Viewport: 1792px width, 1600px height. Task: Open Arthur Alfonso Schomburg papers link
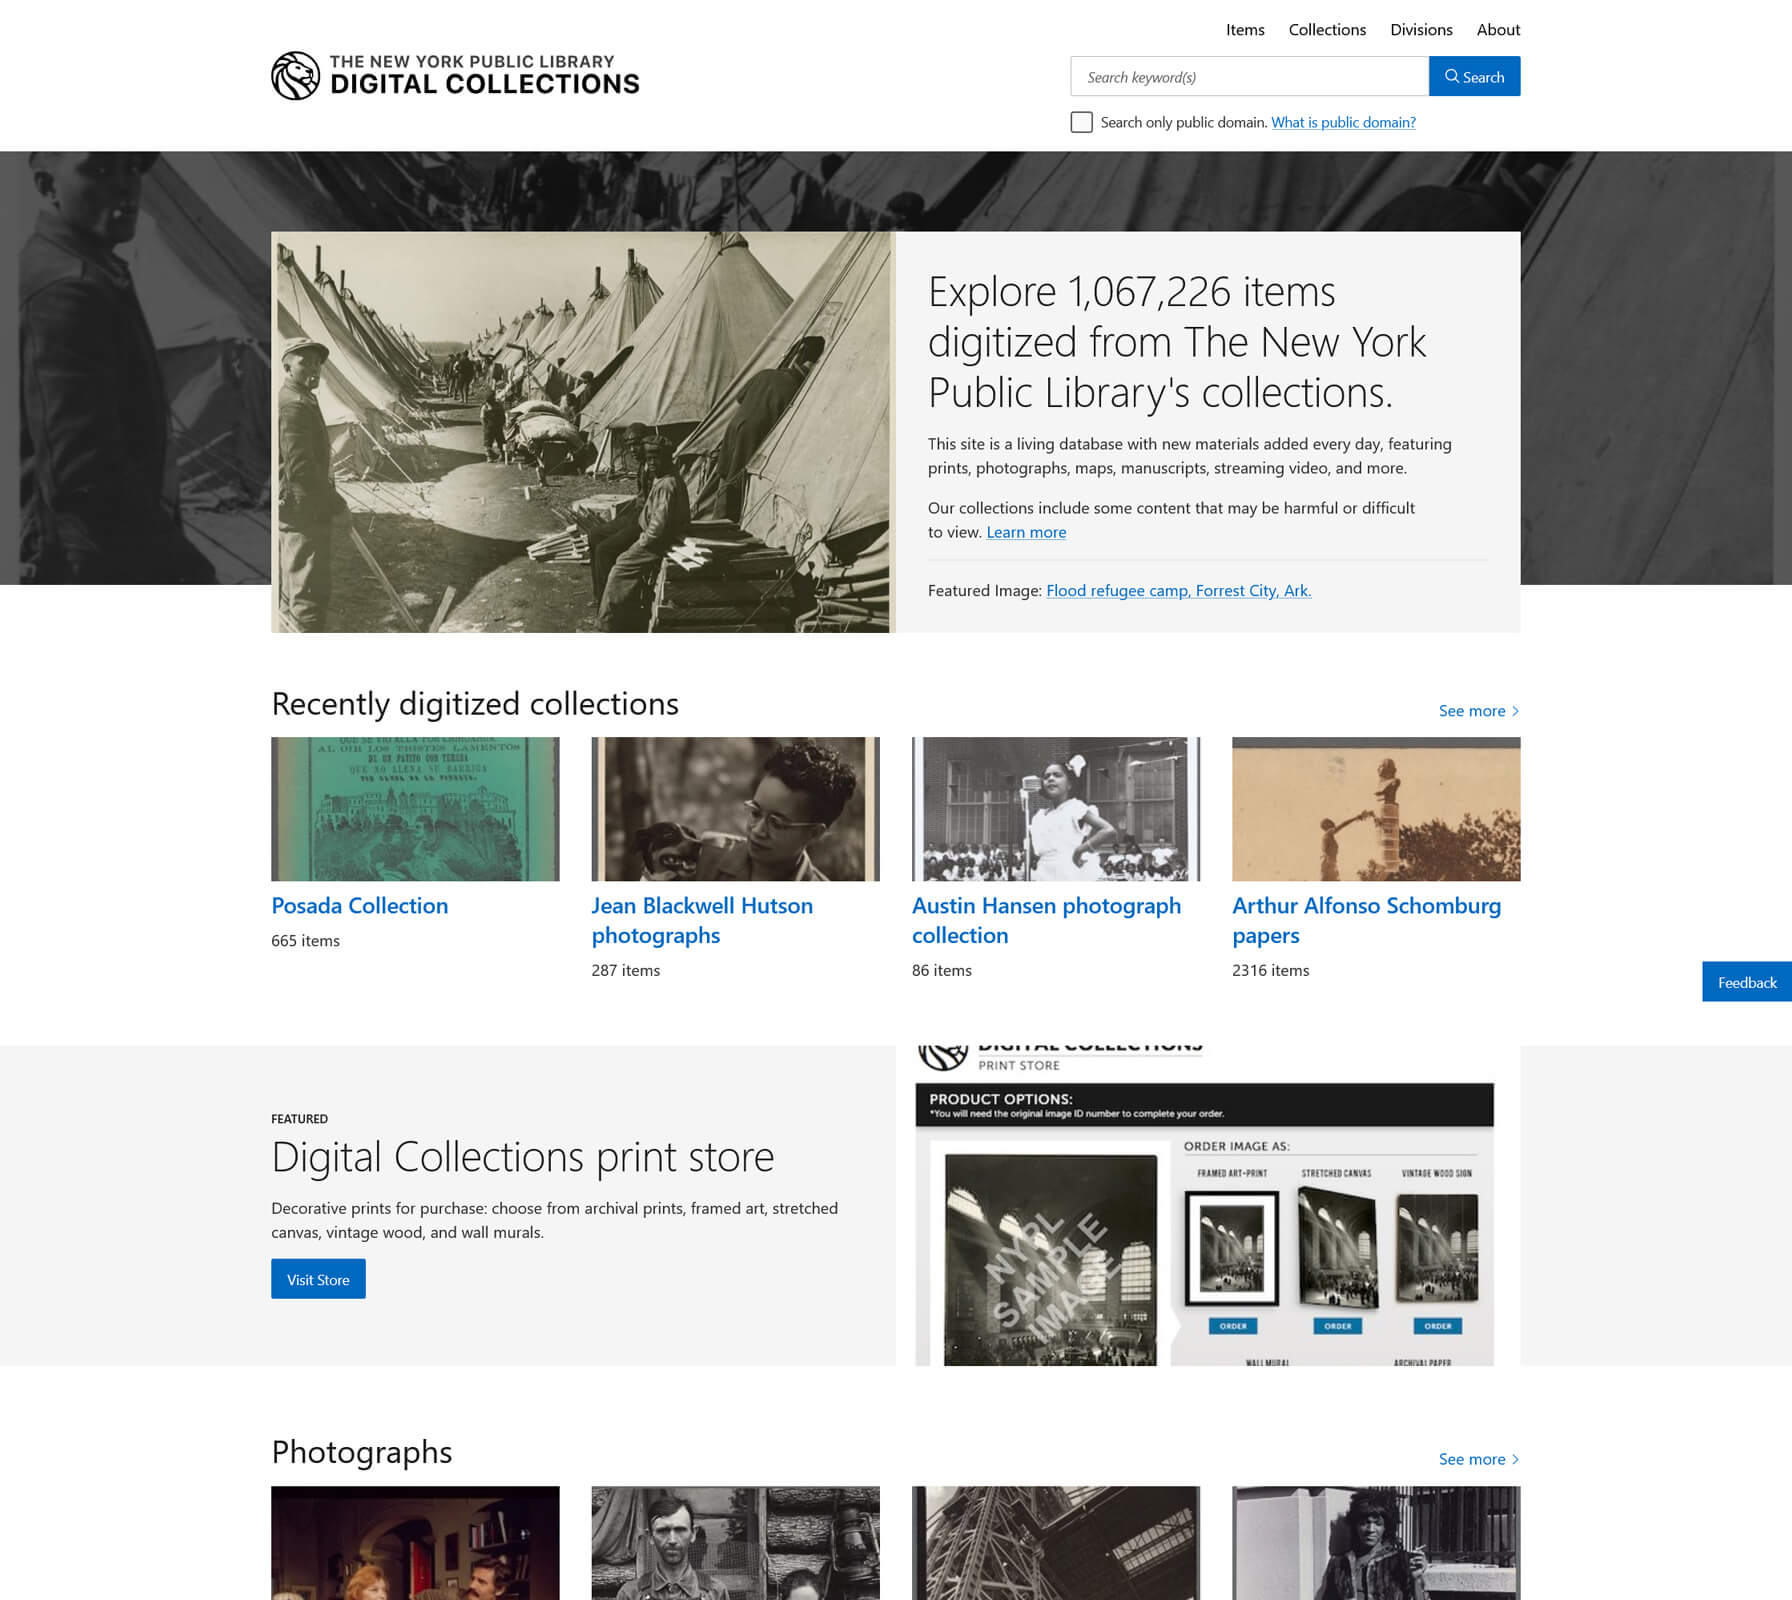(x=1366, y=920)
